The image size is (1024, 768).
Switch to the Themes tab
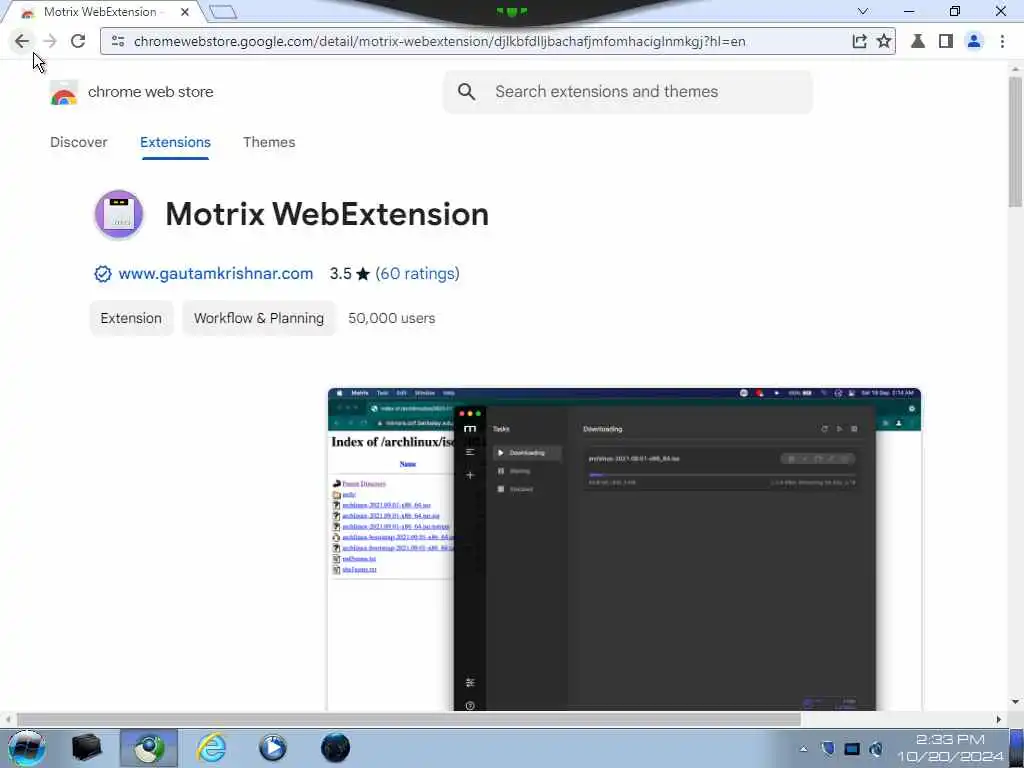(x=269, y=142)
